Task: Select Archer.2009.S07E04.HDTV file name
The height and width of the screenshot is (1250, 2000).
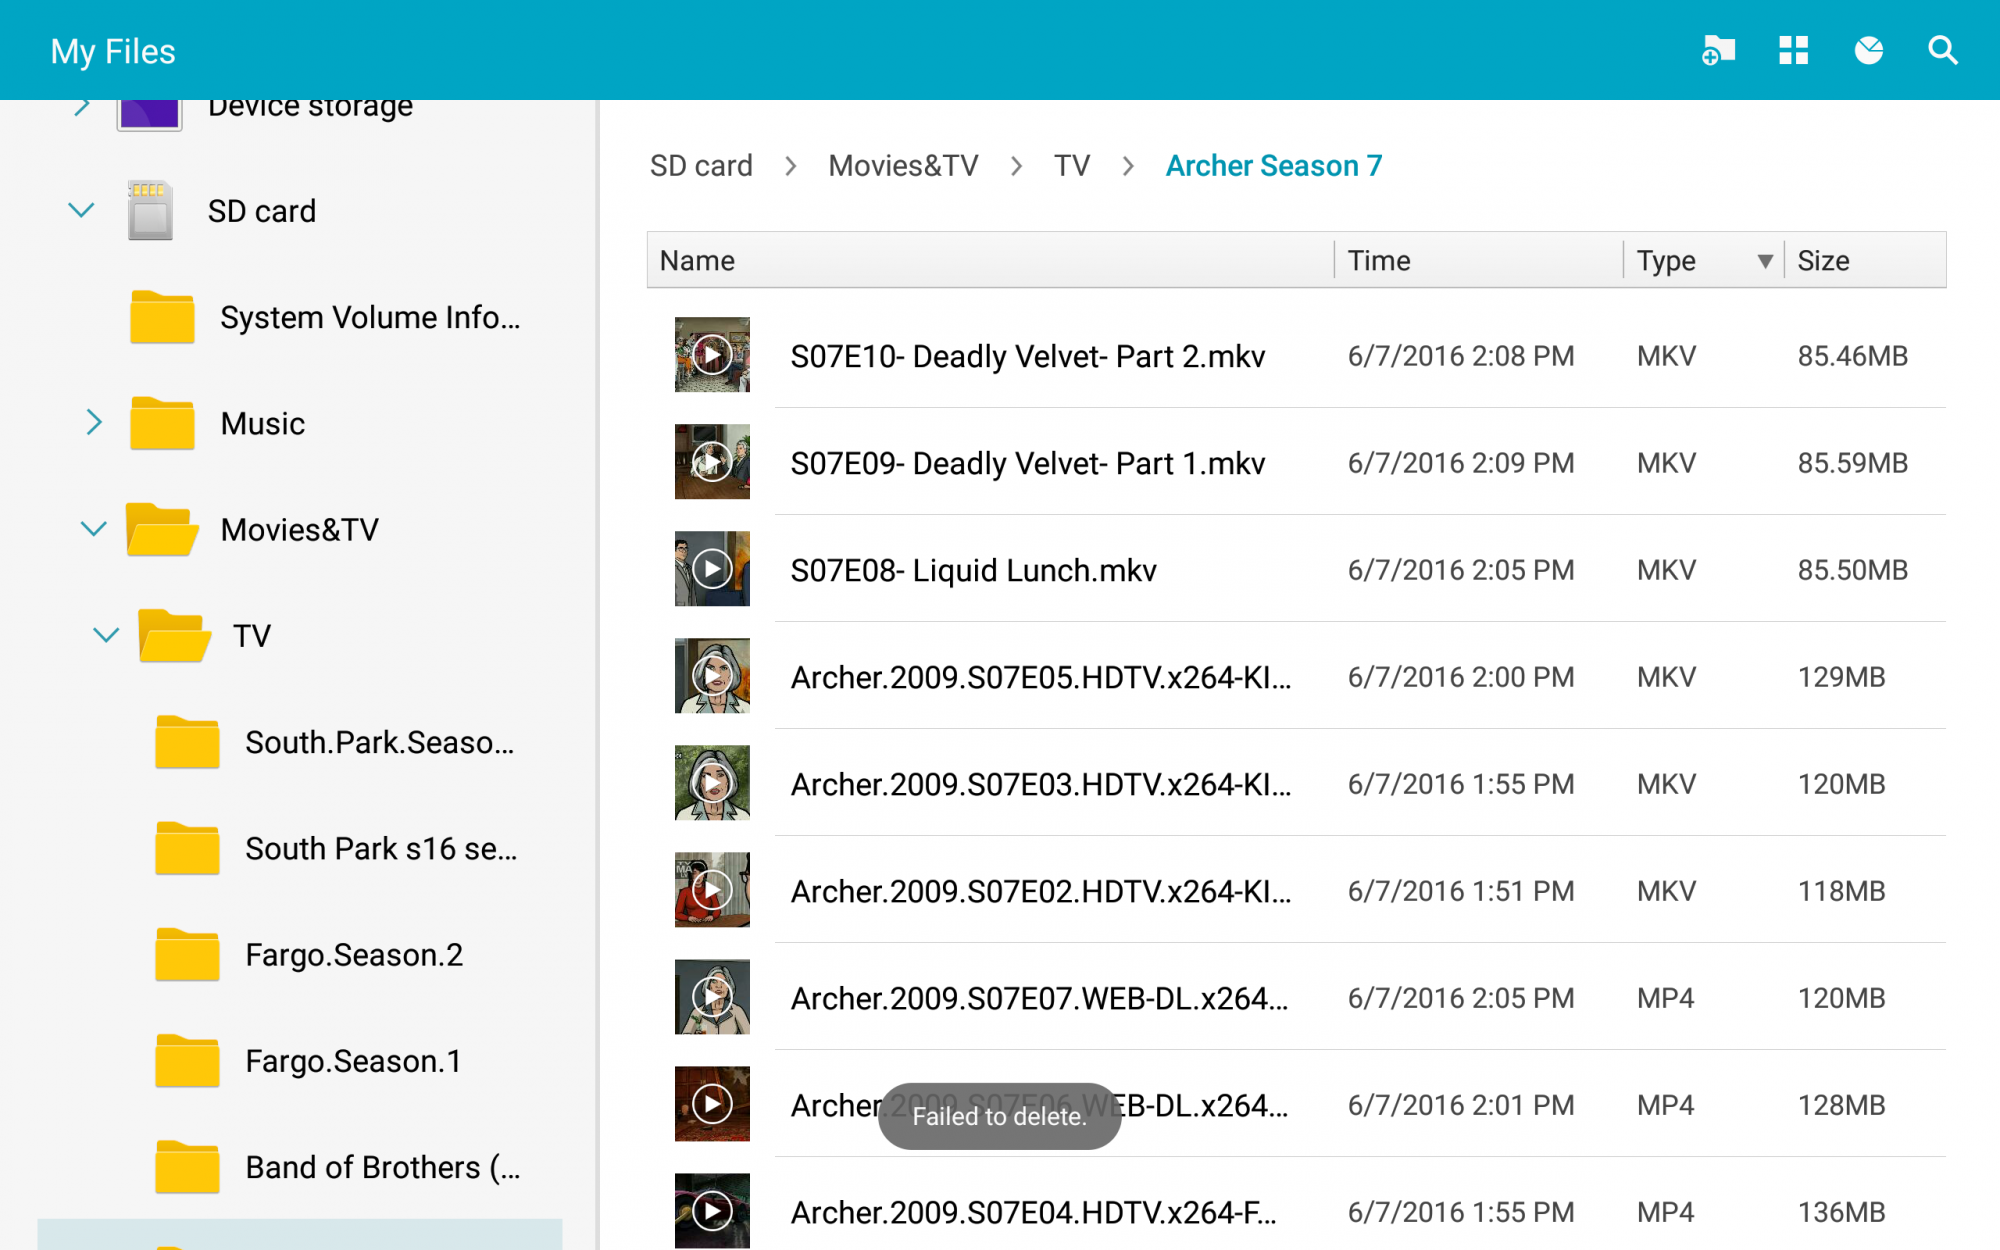Action: 1033,1212
